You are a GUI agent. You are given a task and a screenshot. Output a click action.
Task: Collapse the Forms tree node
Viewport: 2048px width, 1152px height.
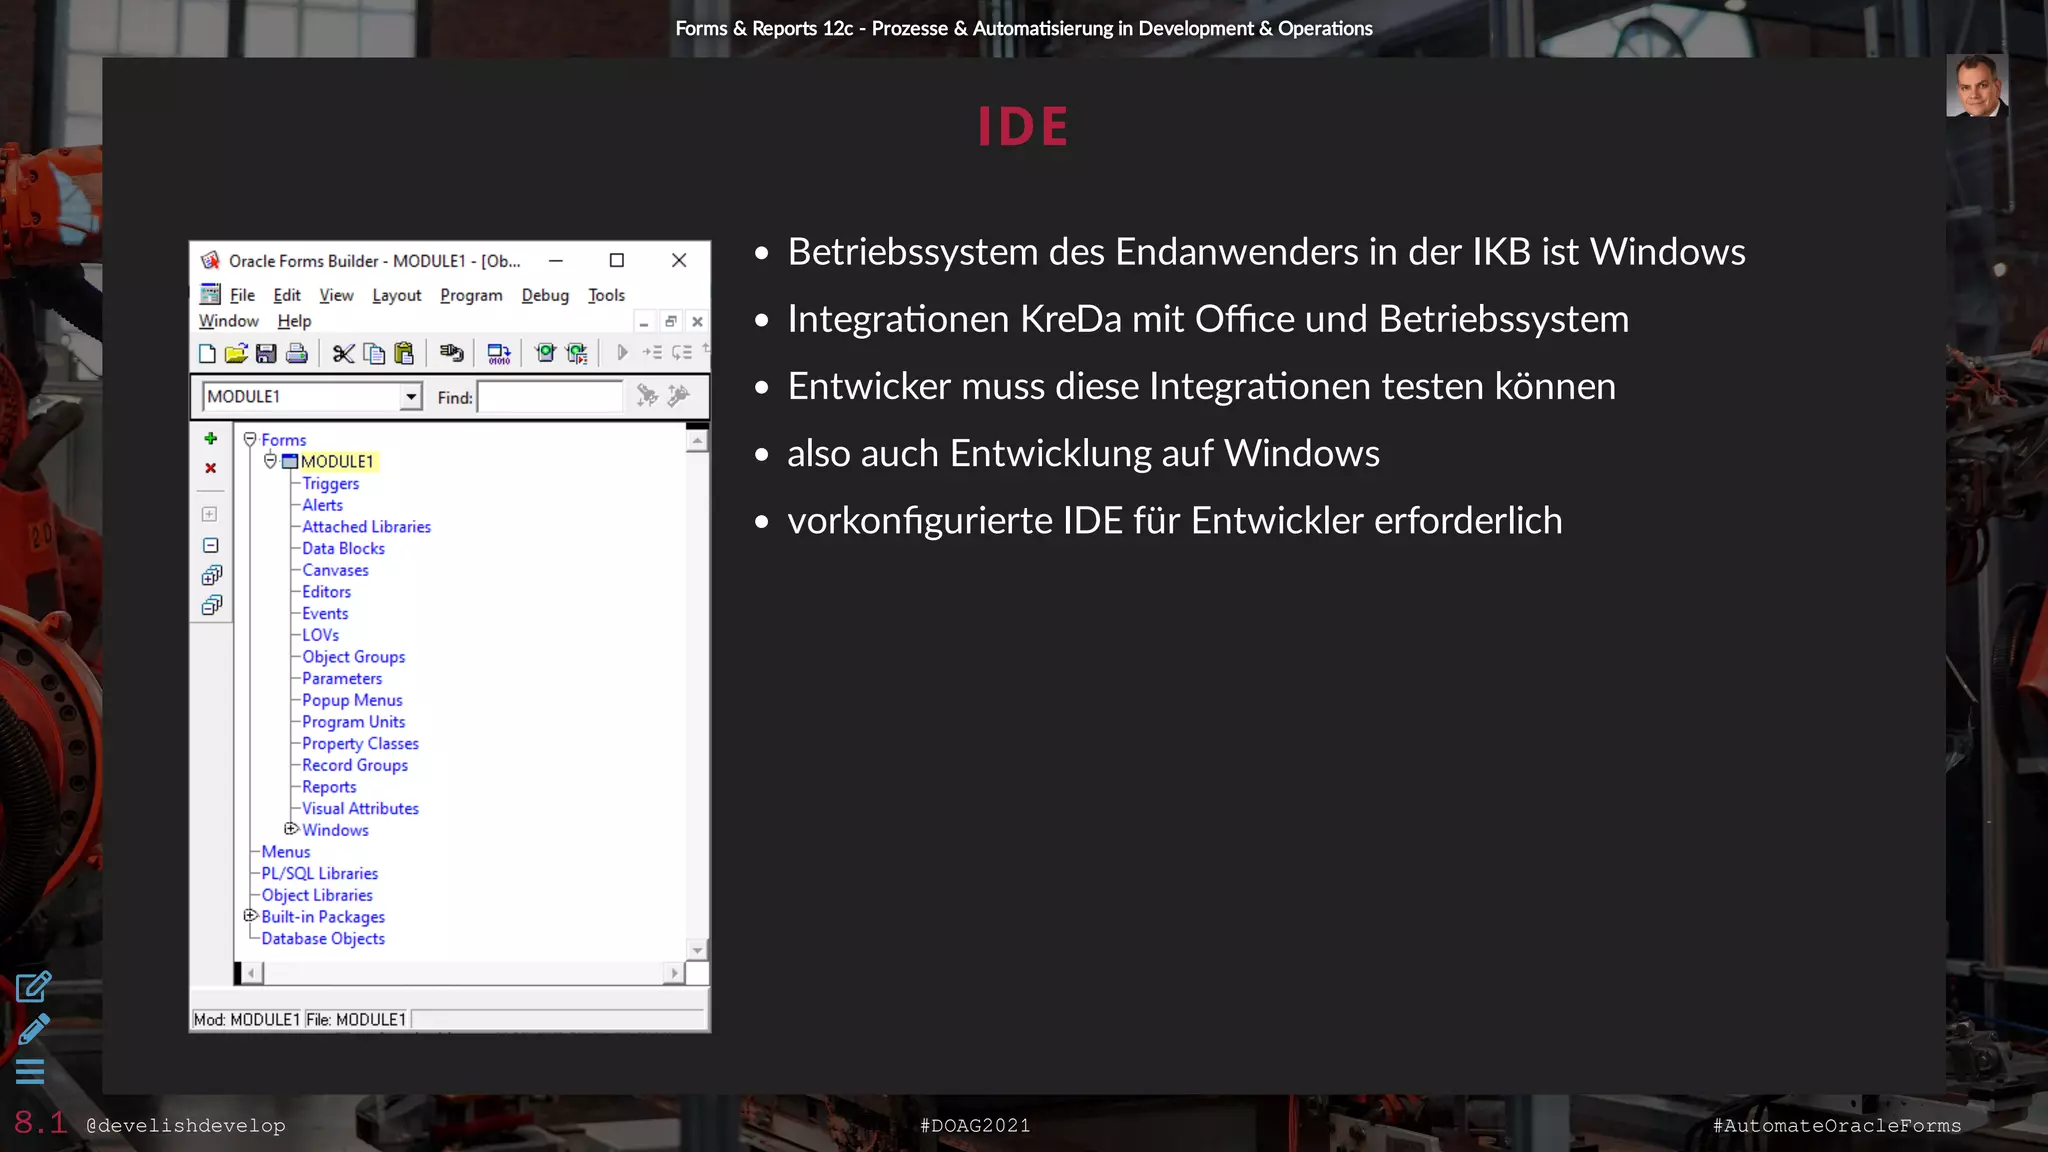pos(250,439)
